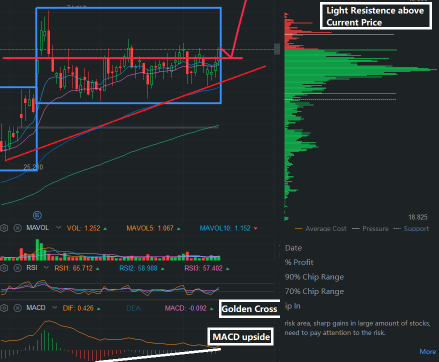Expand the MAVOL indicator dropdown chevron
Image resolution: width=439 pixels, height=362 pixels.
pos(59,228)
